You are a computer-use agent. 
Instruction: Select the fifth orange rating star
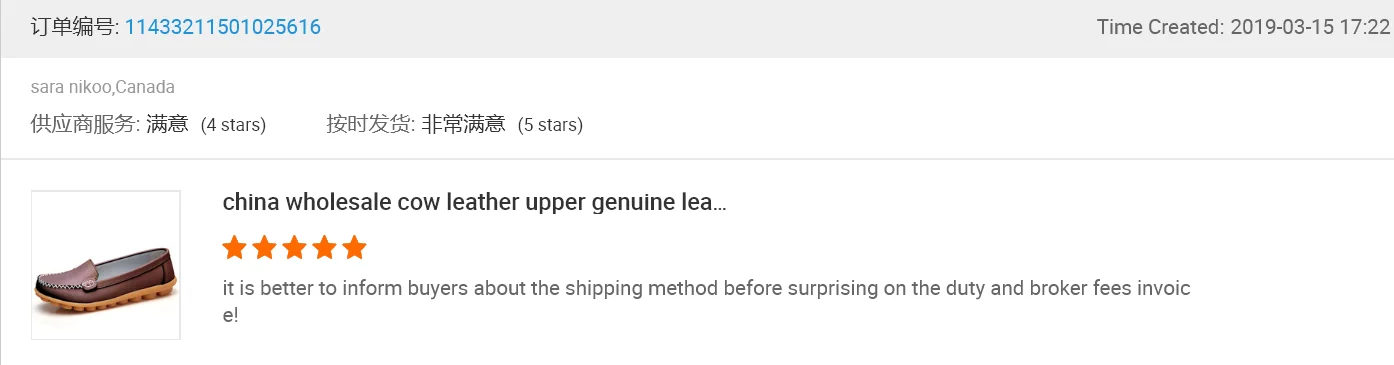click(355, 247)
